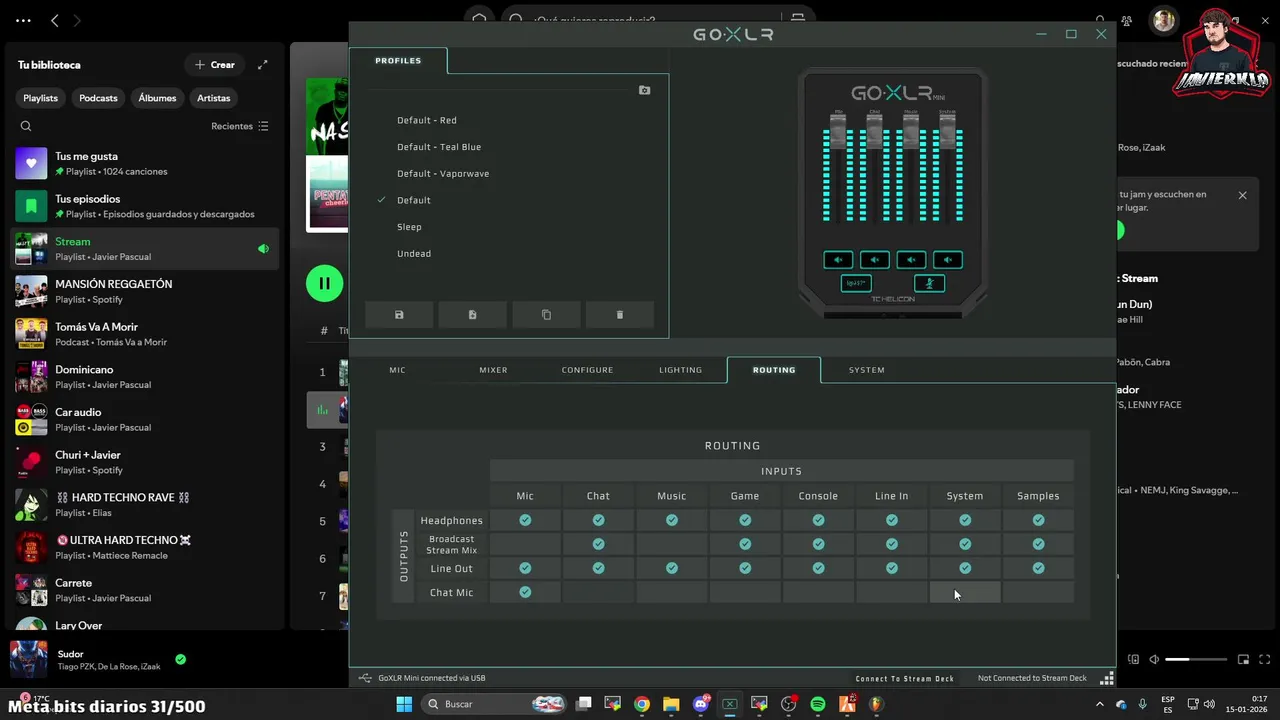Show hidden icons in the system tray
Screen dimensions: 1280x720
tap(1101, 704)
